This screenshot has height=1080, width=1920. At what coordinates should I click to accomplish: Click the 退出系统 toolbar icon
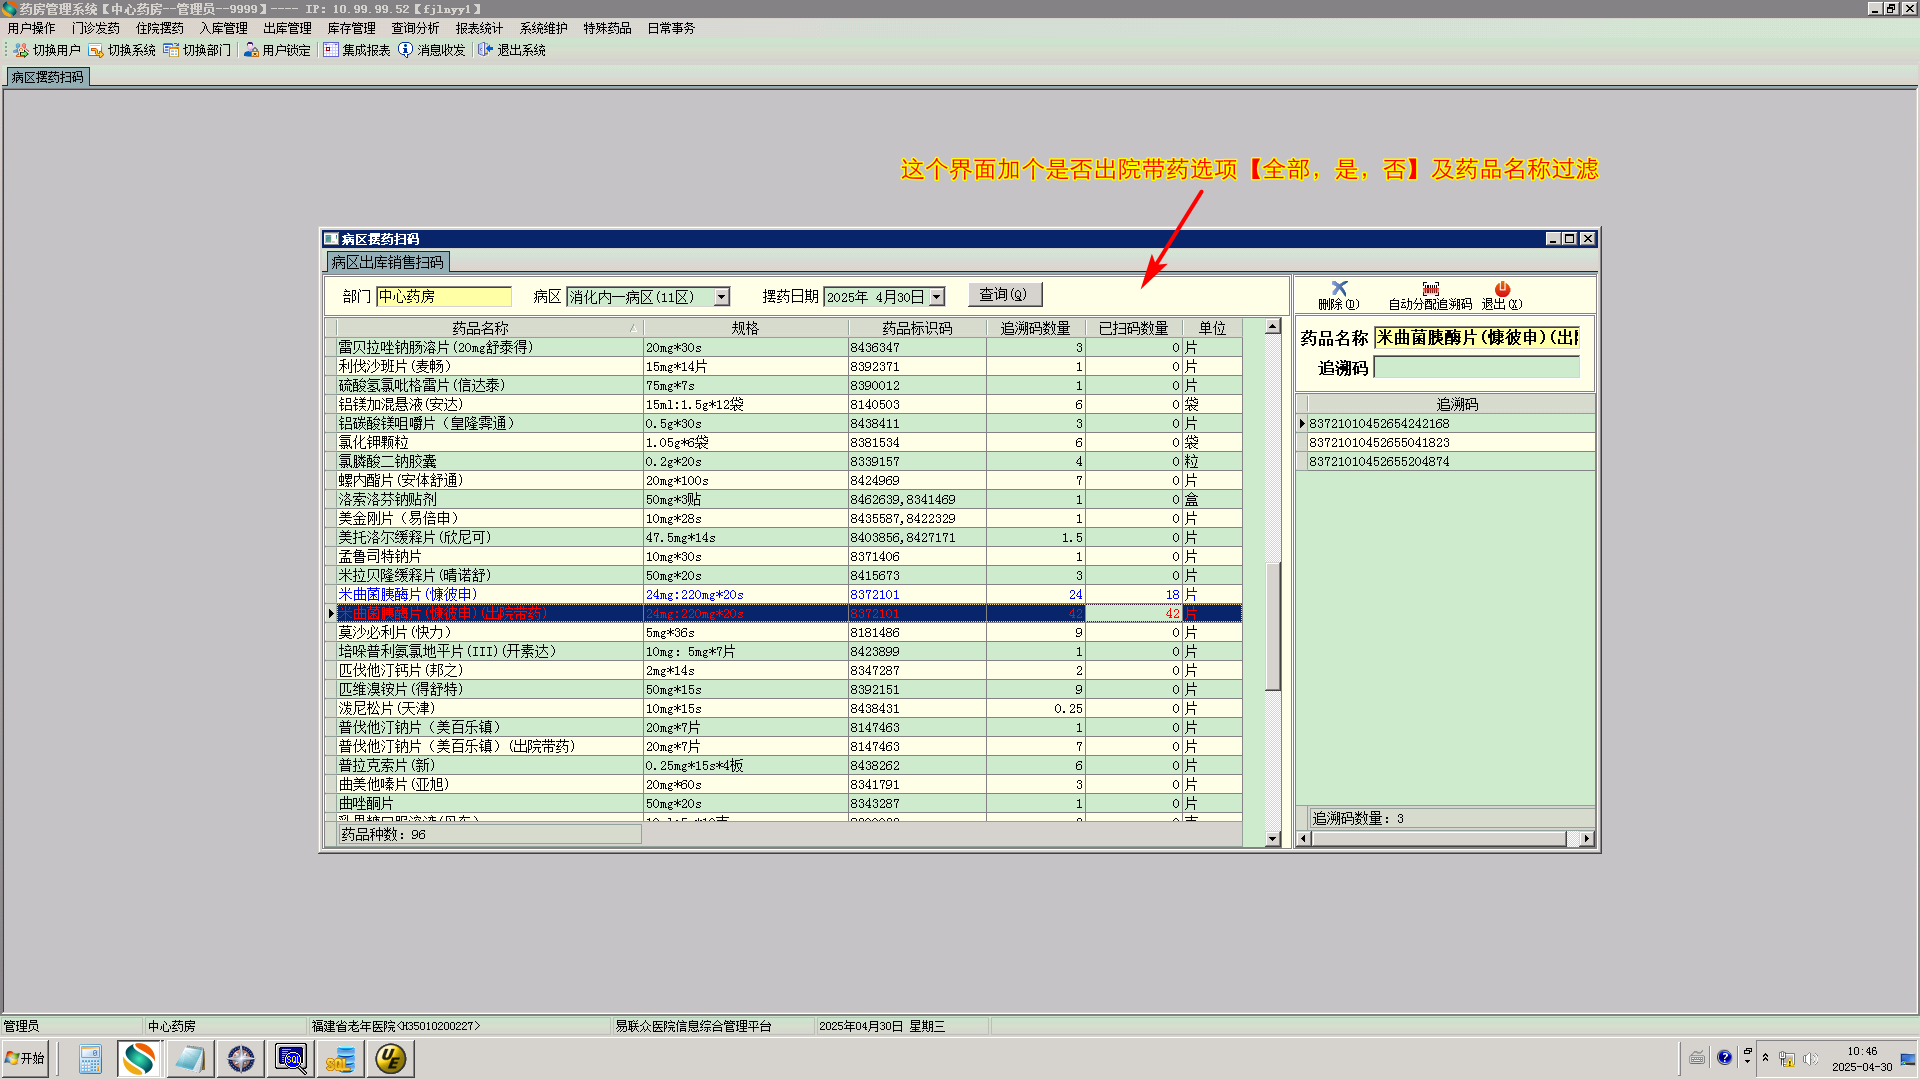pos(486,50)
